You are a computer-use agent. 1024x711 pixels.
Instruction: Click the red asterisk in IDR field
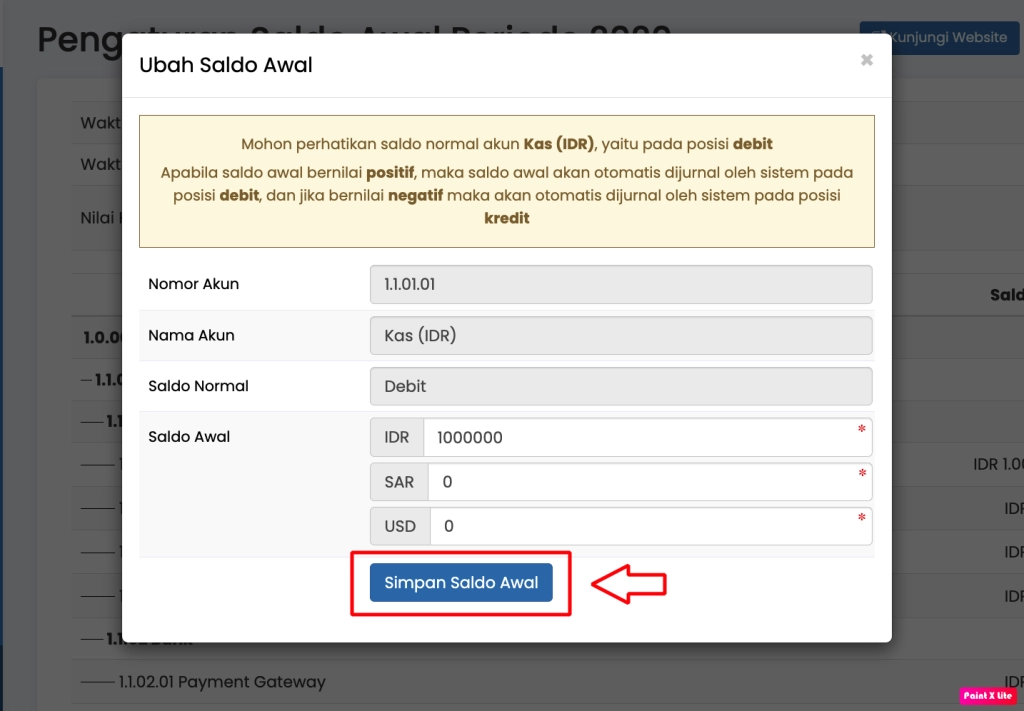tap(861, 430)
